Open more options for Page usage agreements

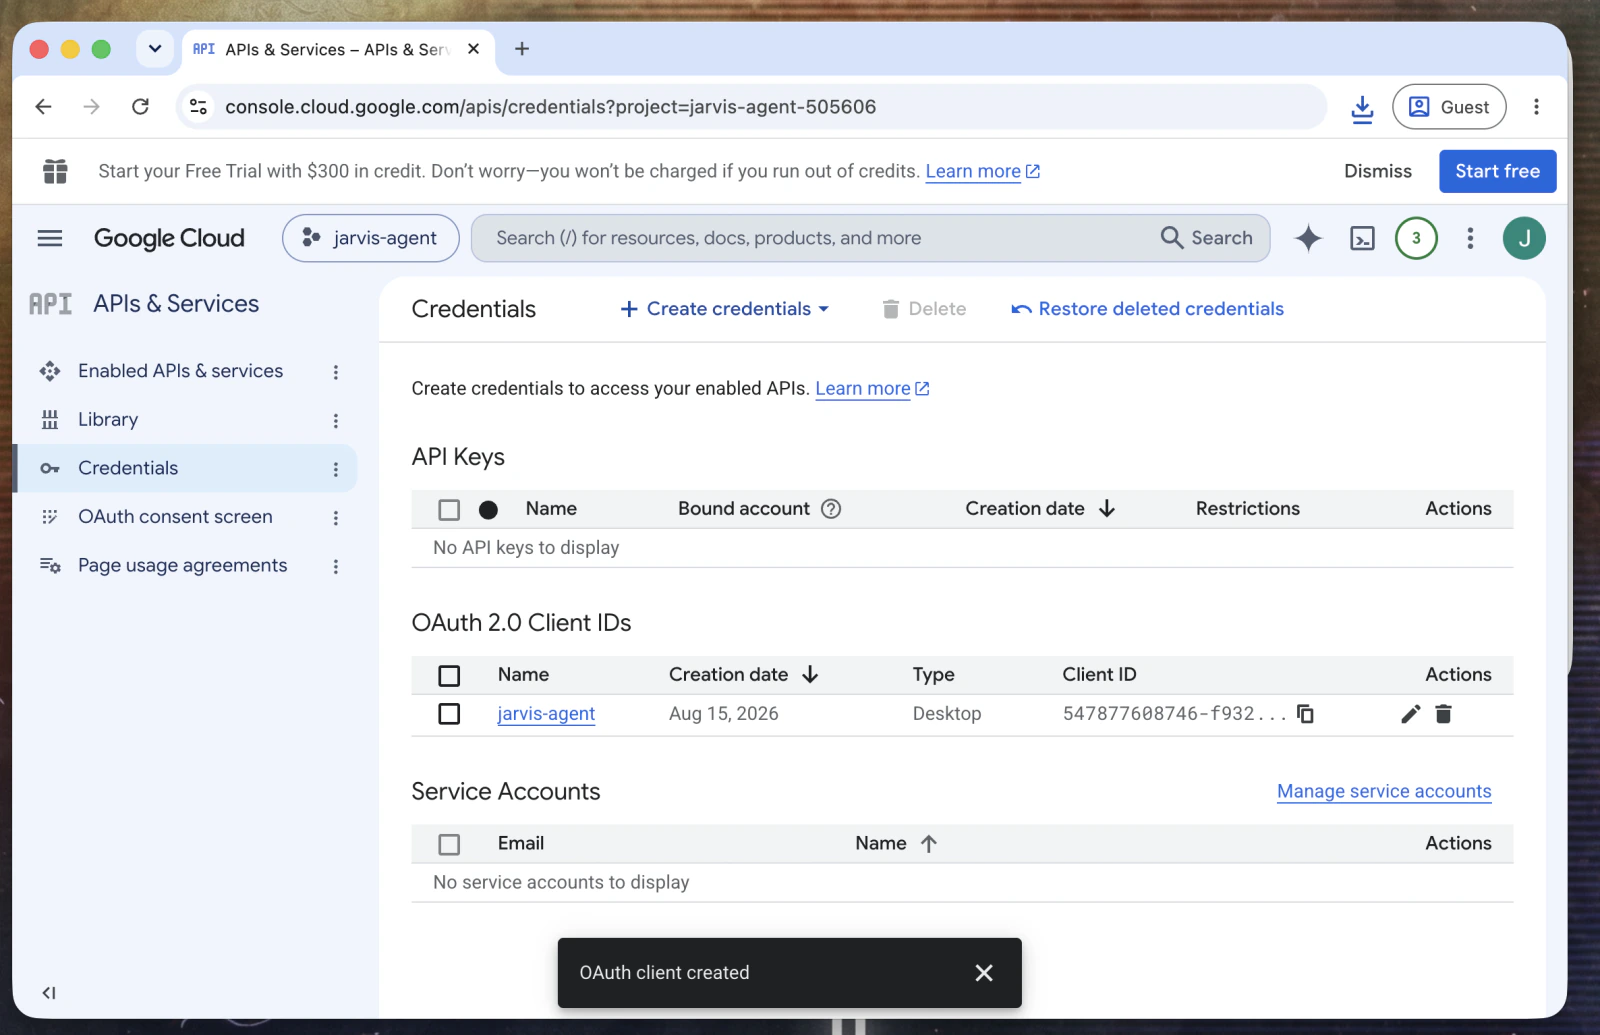(336, 567)
